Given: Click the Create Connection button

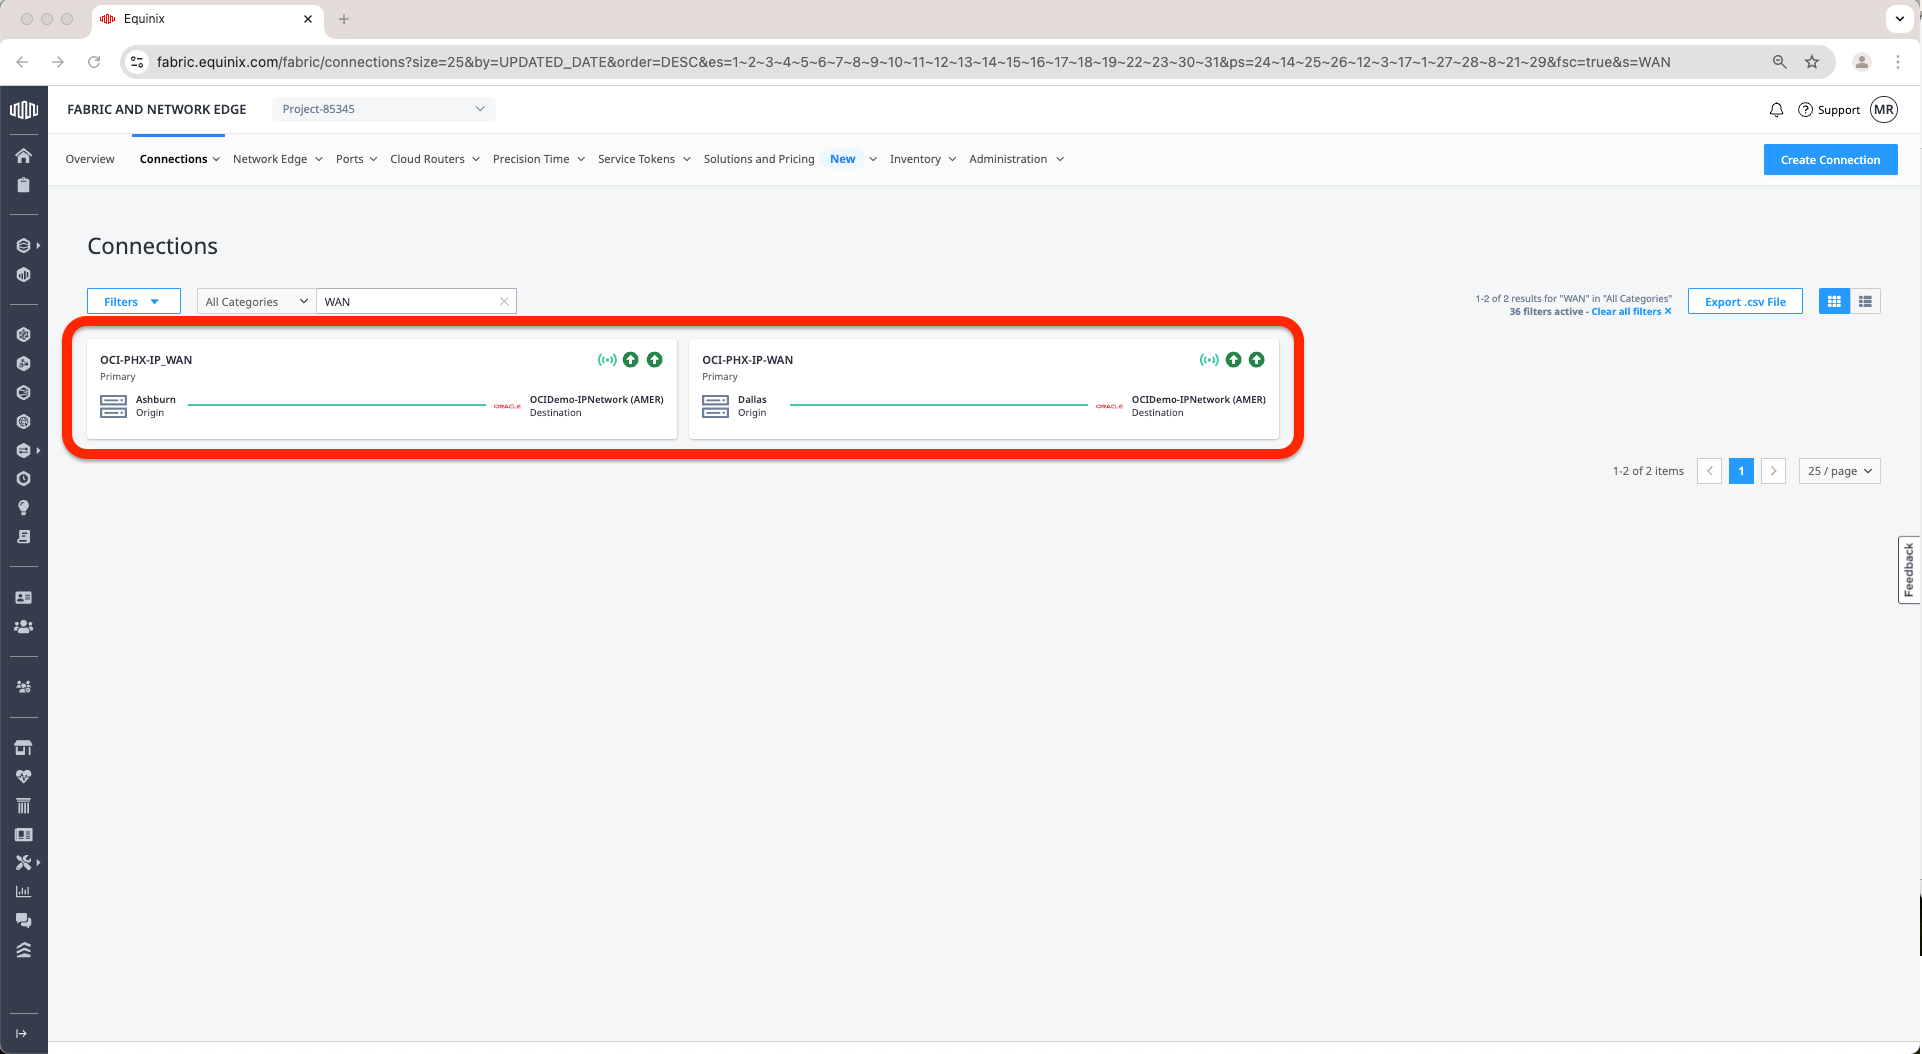Looking at the screenshot, I should (x=1830, y=160).
